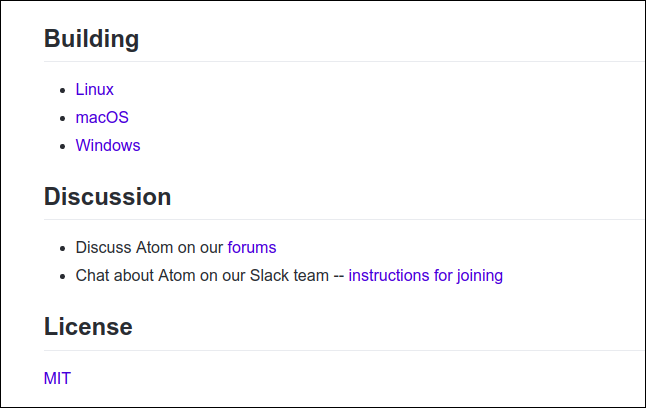Open the Linux build instructions link
646x408 pixels.
coord(94,89)
